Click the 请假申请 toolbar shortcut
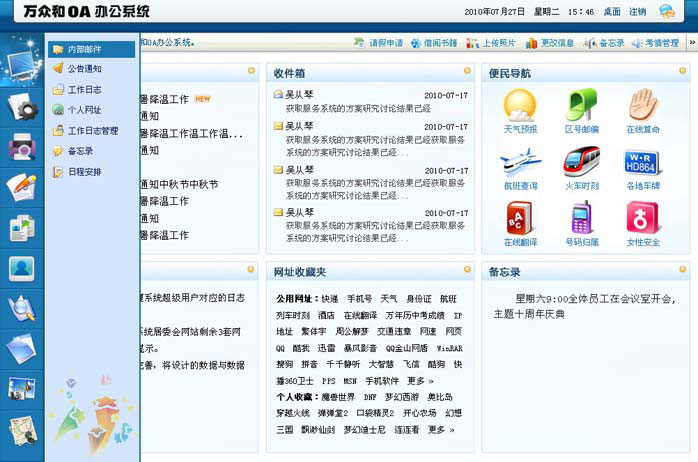This screenshot has height=462, width=698. coord(379,43)
